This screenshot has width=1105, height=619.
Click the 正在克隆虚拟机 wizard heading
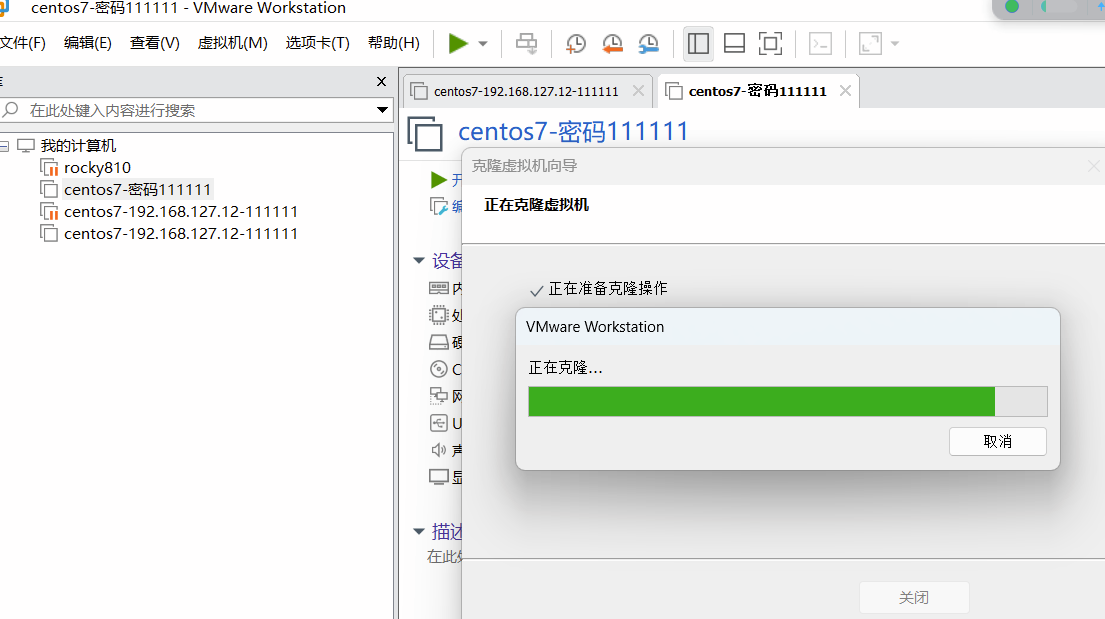(x=536, y=205)
